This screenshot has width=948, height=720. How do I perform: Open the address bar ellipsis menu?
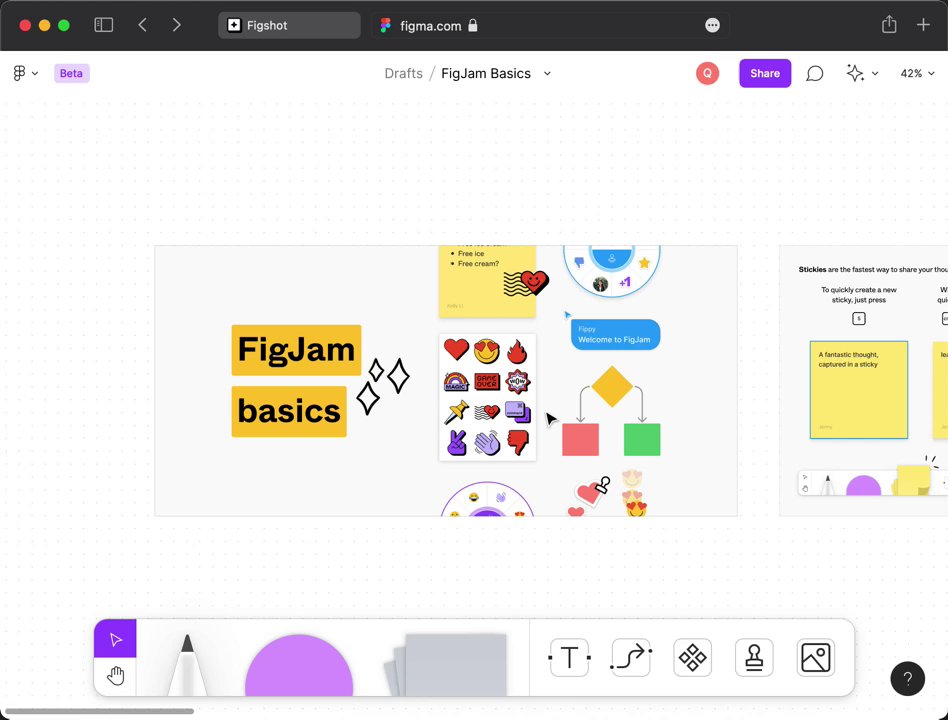click(712, 25)
